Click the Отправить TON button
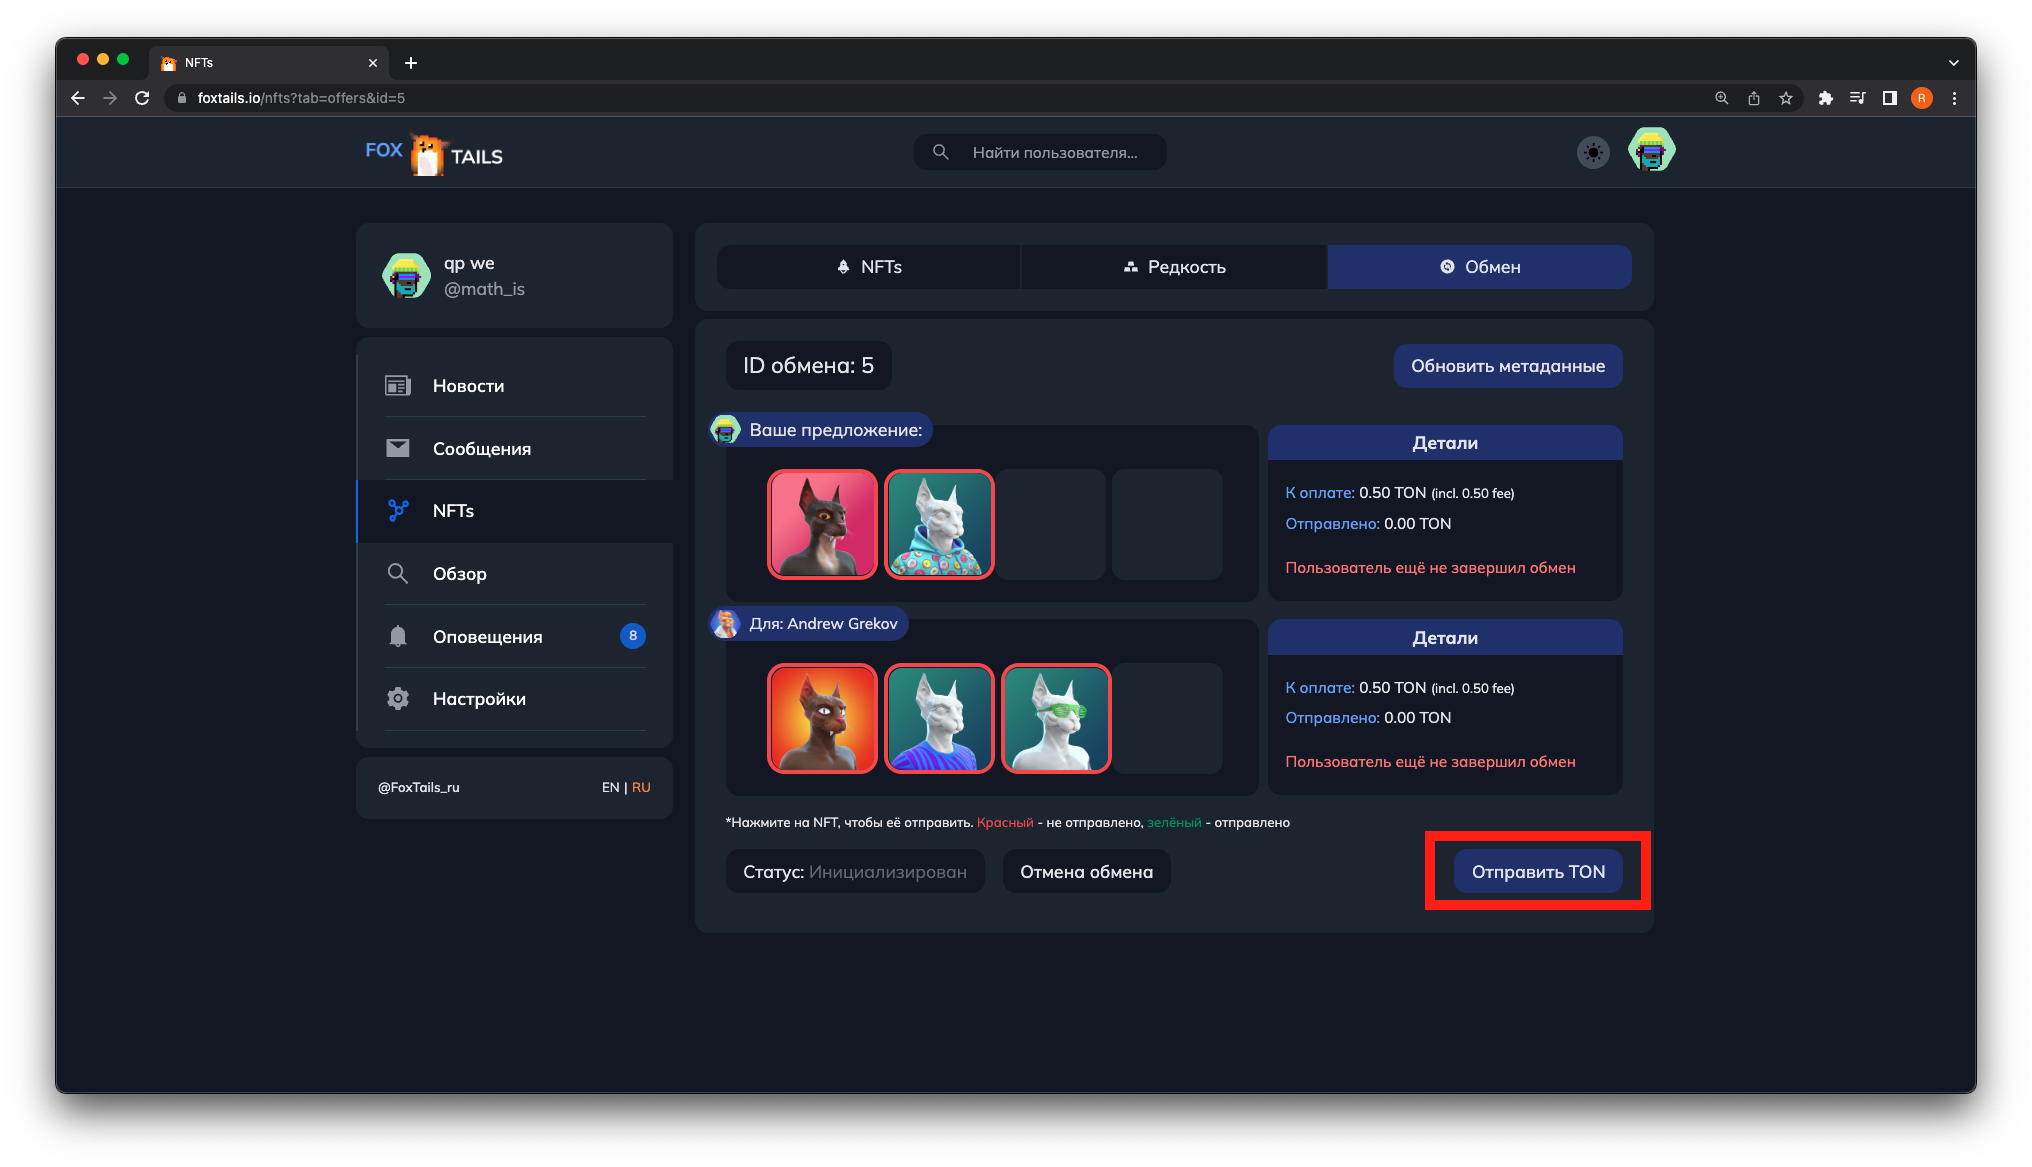The height and width of the screenshot is (1167, 2032). click(1538, 872)
